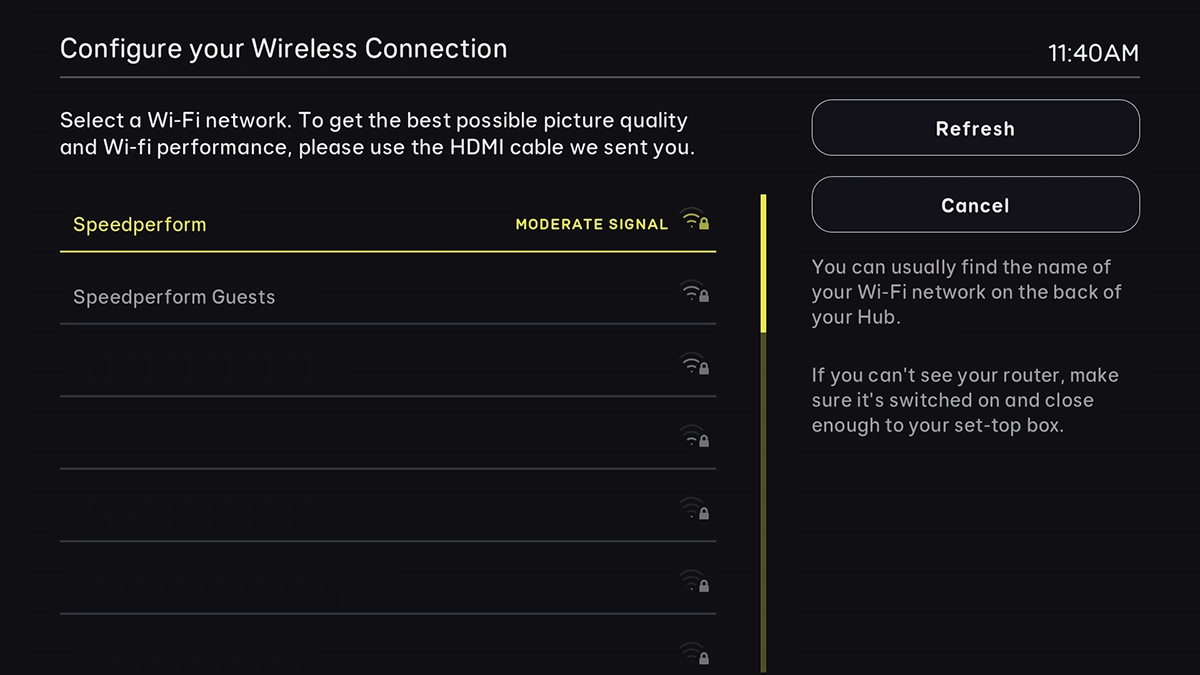This screenshot has height=675, width=1200.
Task: Select the Speedperform network
Action: coord(139,225)
